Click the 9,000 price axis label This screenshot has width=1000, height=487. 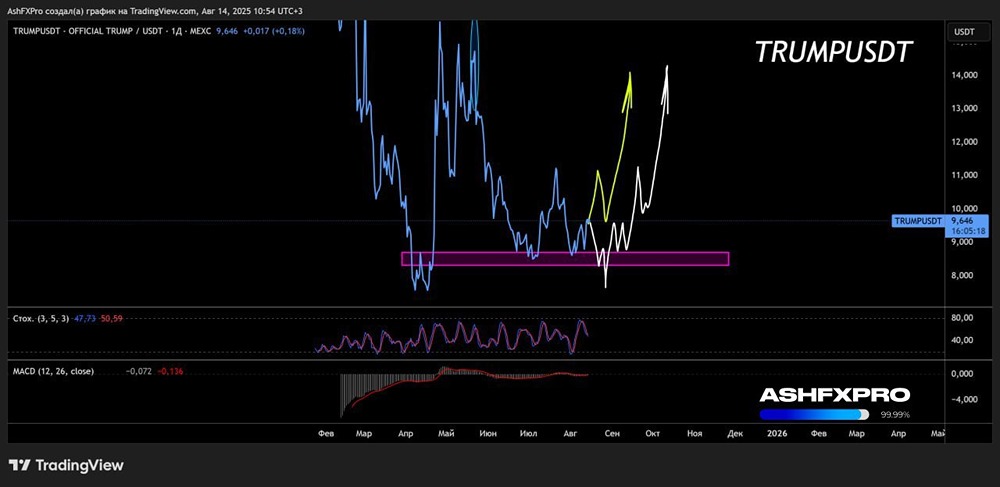tap(962, 242)
